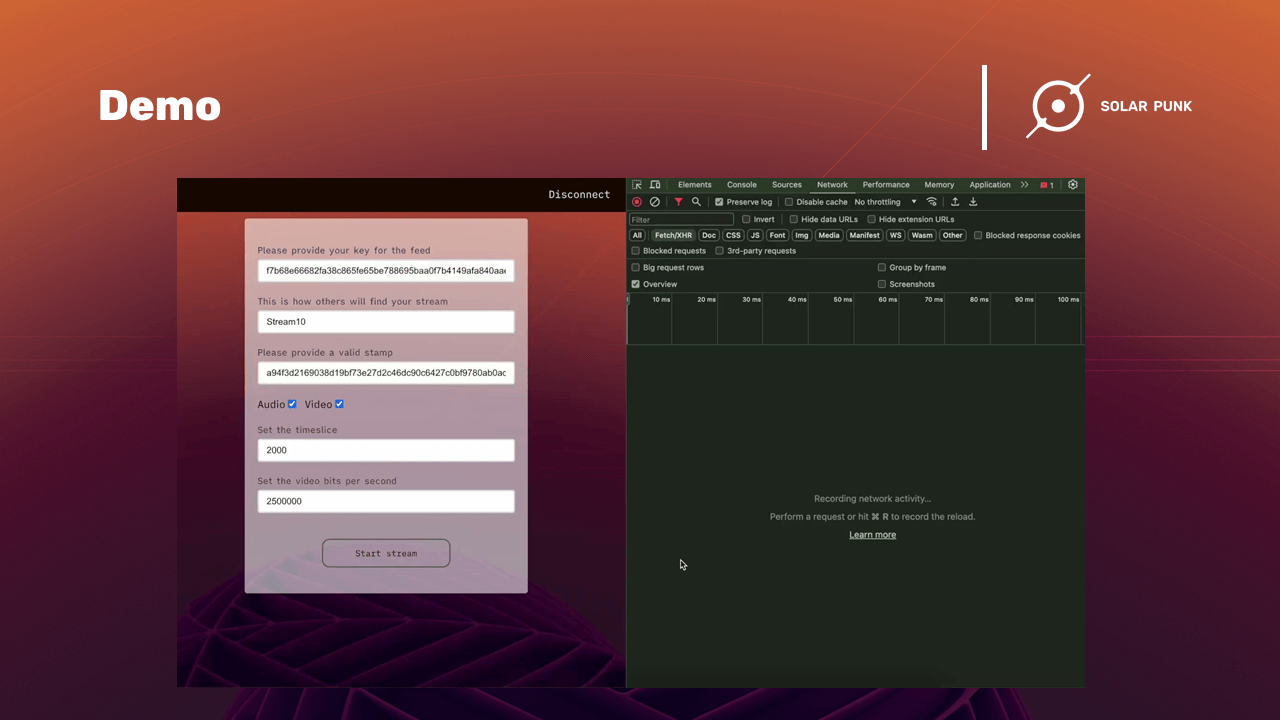The image size is (1280, 720).
Task: Click the import HAR upload icon
Action: [955, 202]
